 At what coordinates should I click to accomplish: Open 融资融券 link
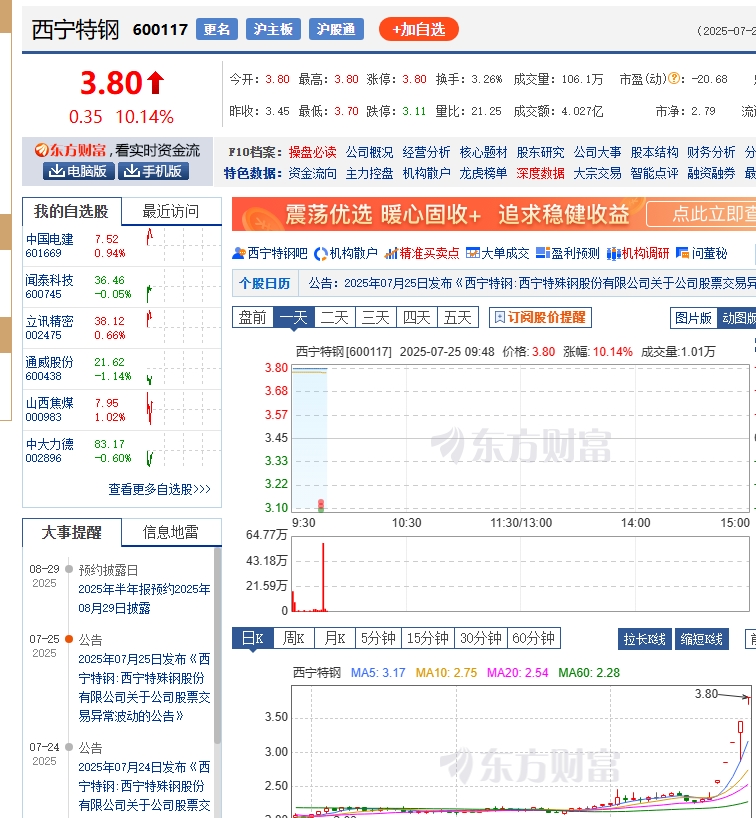point(711,173)
